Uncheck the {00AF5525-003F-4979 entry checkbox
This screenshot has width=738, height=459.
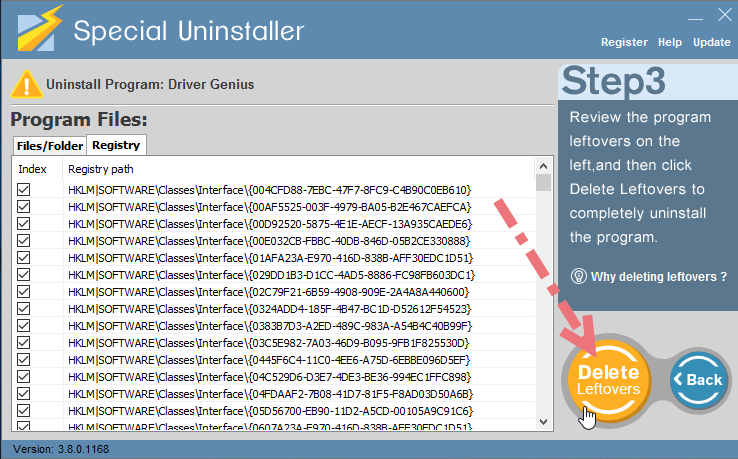[24, 207]
